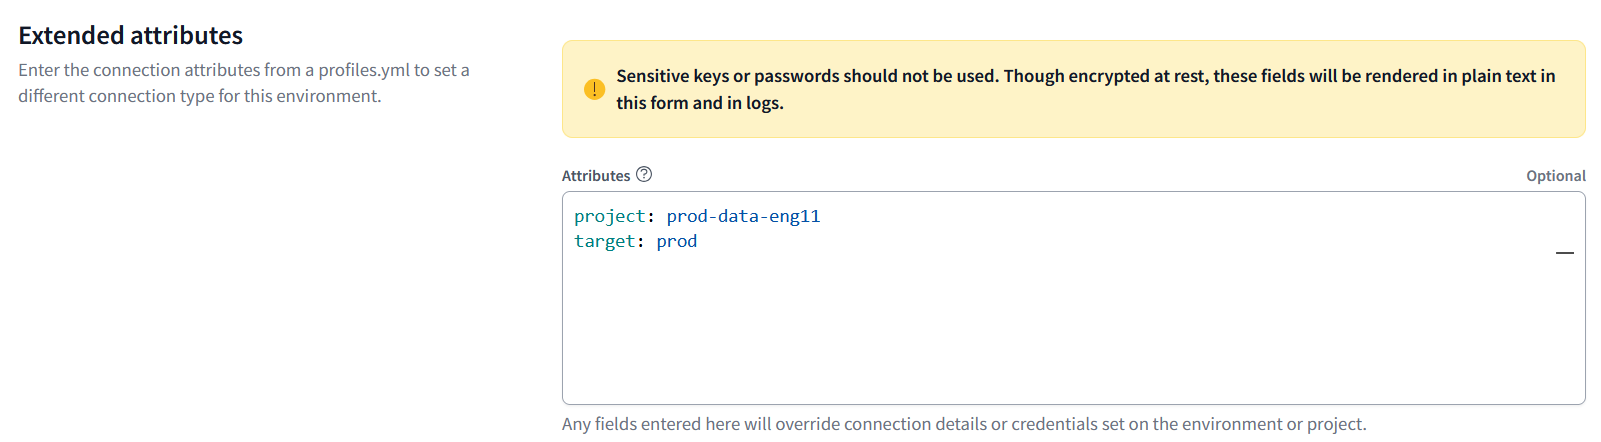Focus the Attributes code editor's empty area
Screen dimensions: 1601x442
coord(1073,330)
